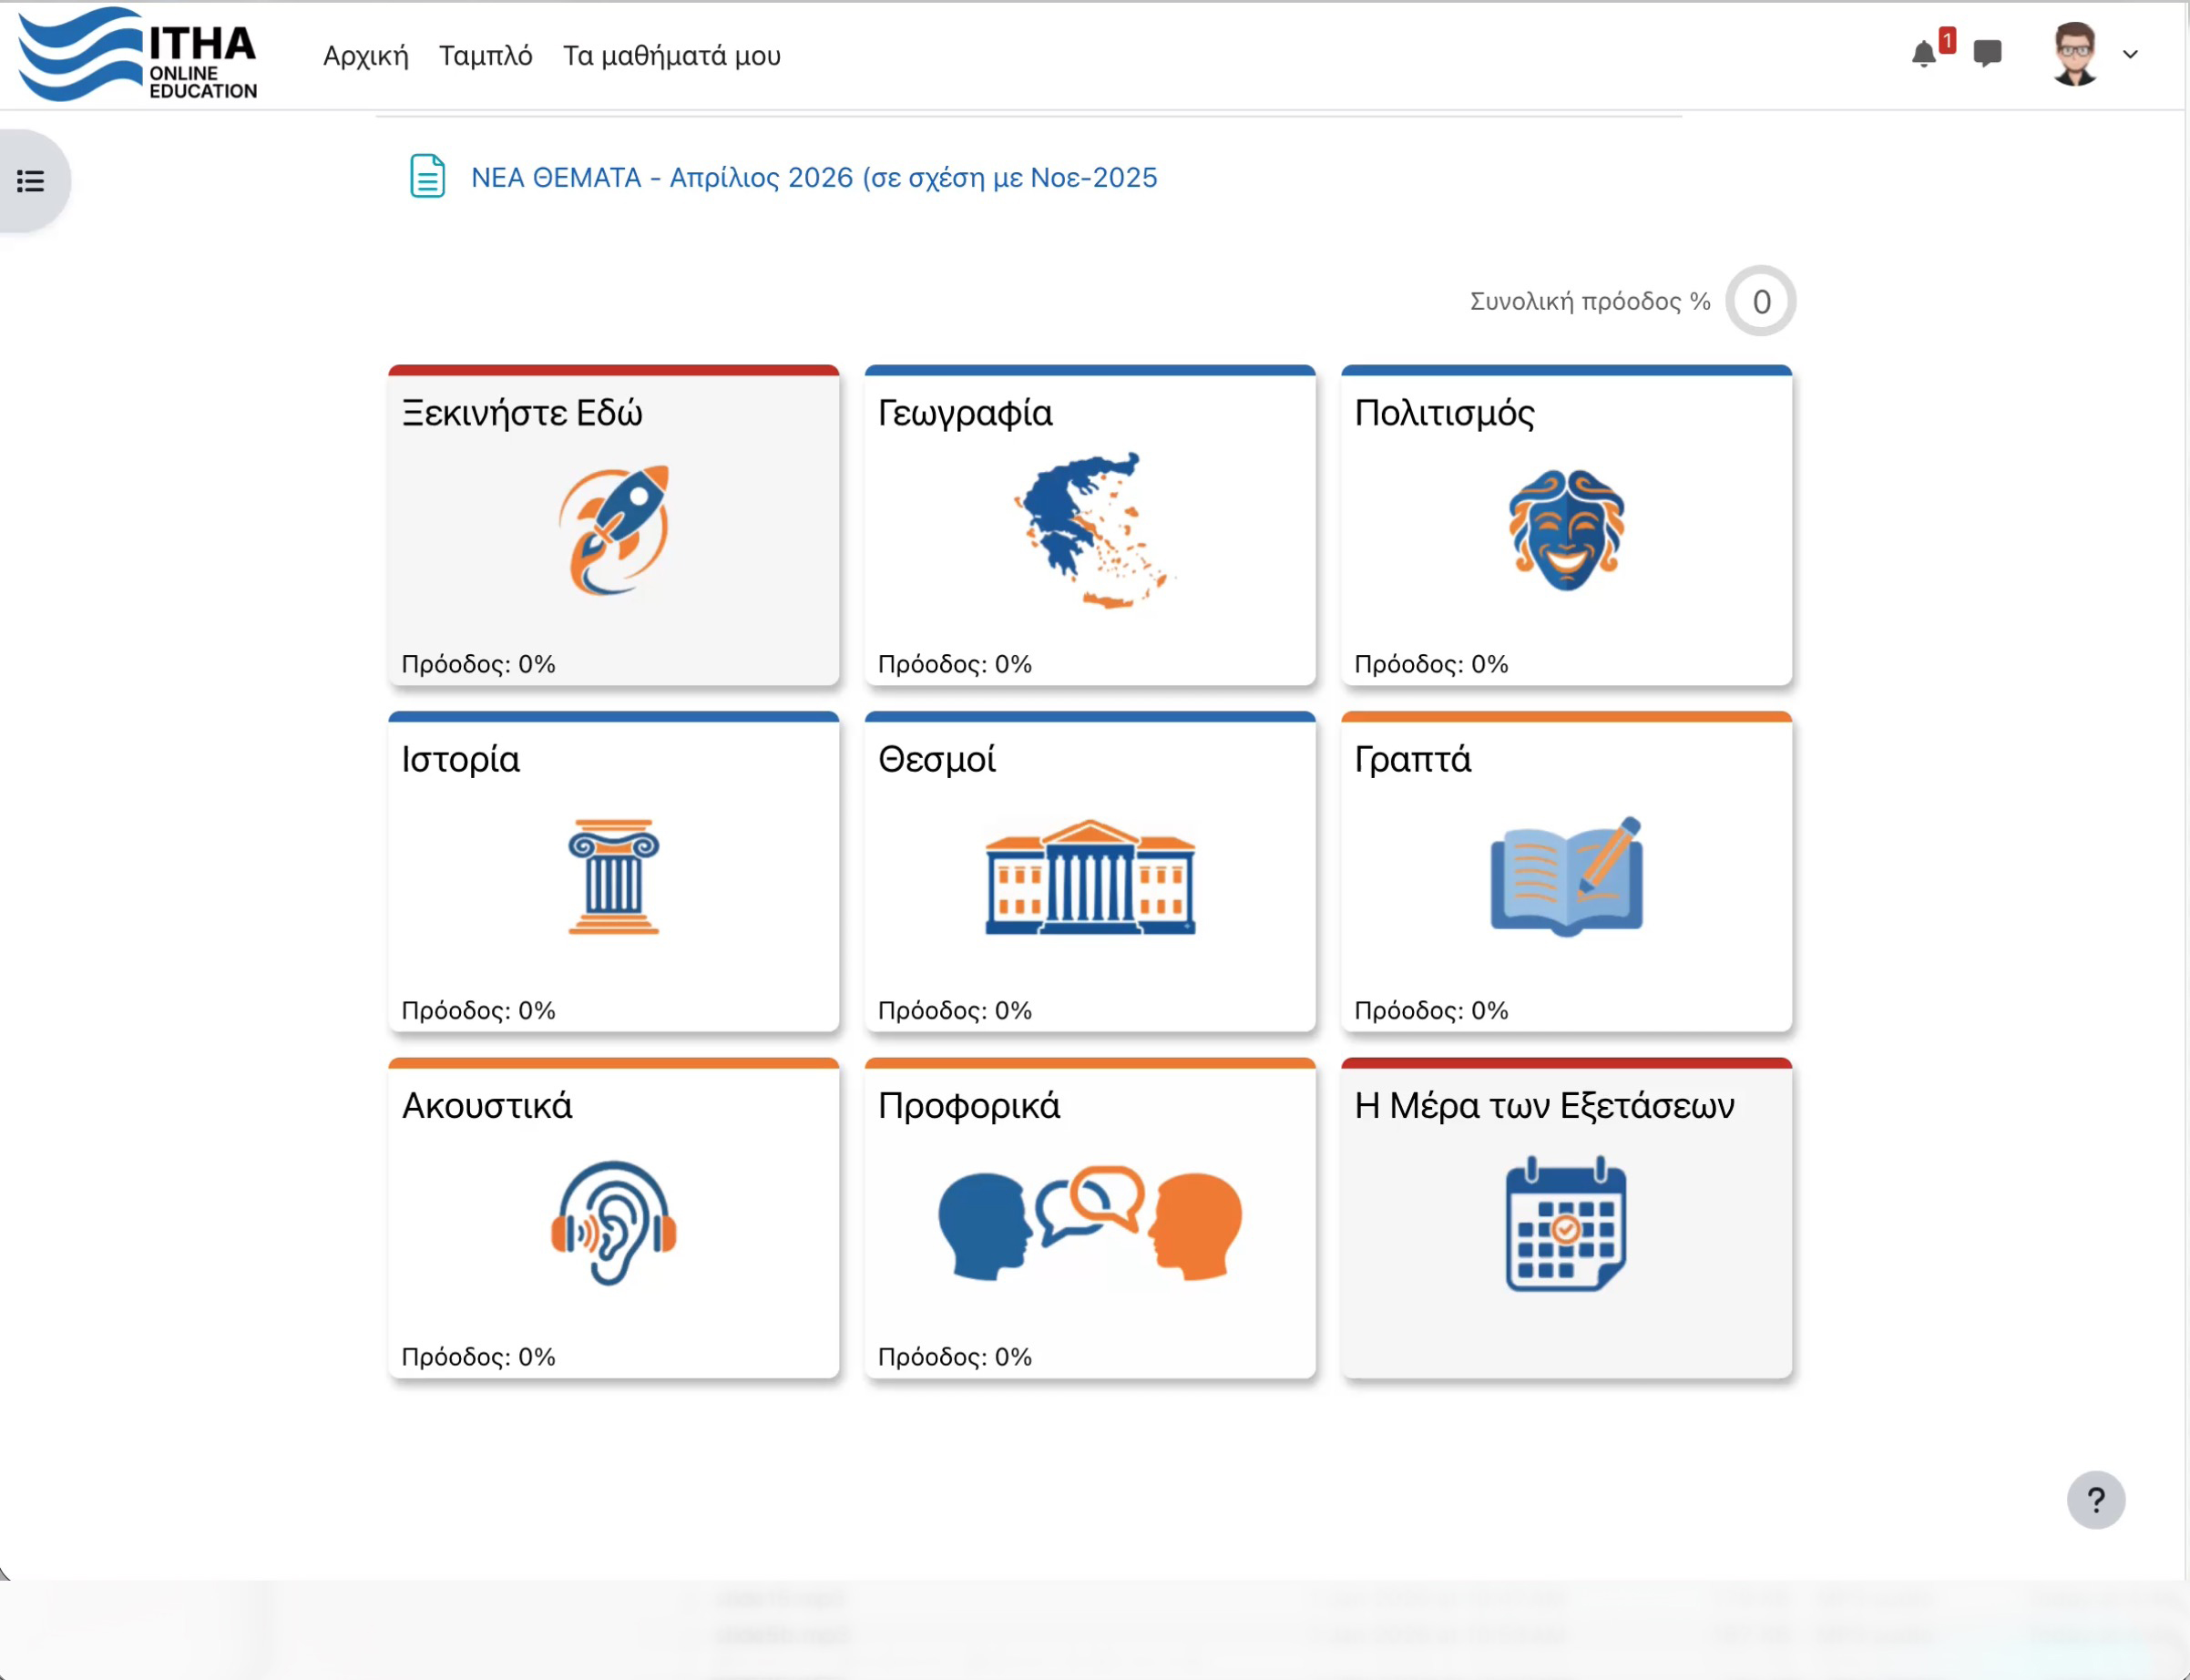Viewport: 2190px width, 1680px height.
Task: Open the notifications bell icon
Action: [x=1923, y=54]
